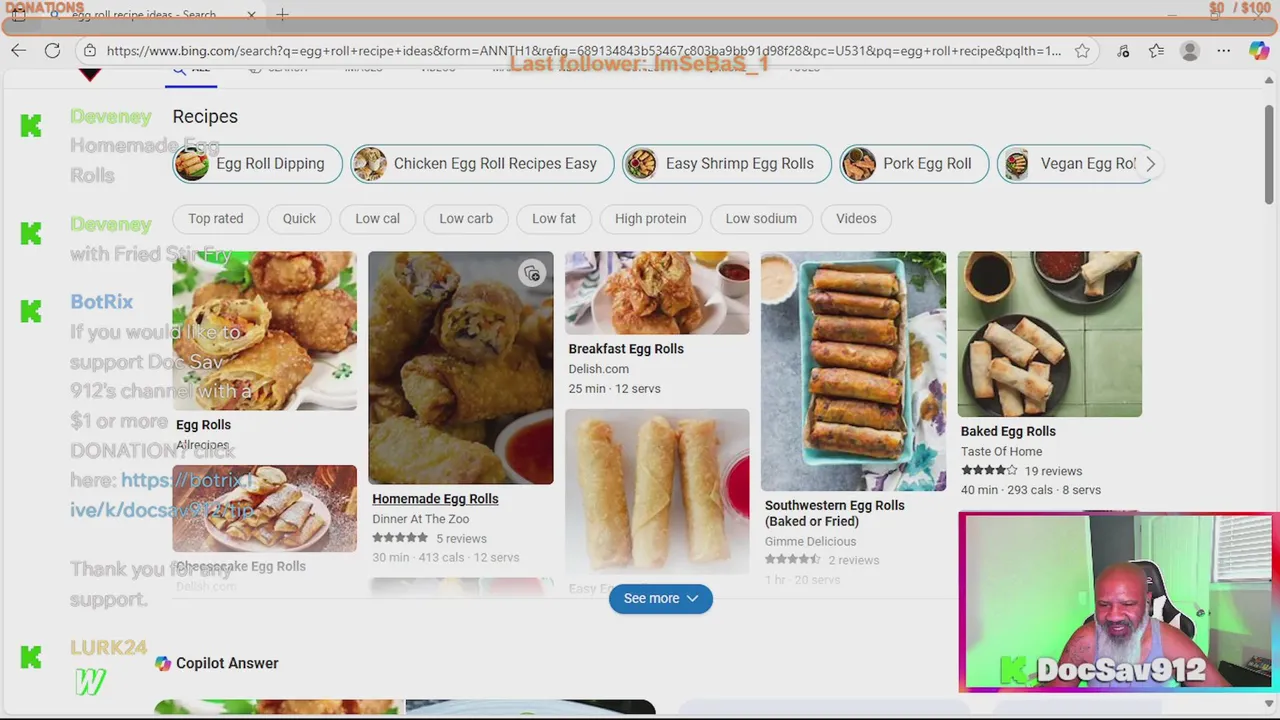Viewport: 1280px width, 720px height.
Task: Open the Homemade Egg Rolls photo
Action: [x=461, y=368]
